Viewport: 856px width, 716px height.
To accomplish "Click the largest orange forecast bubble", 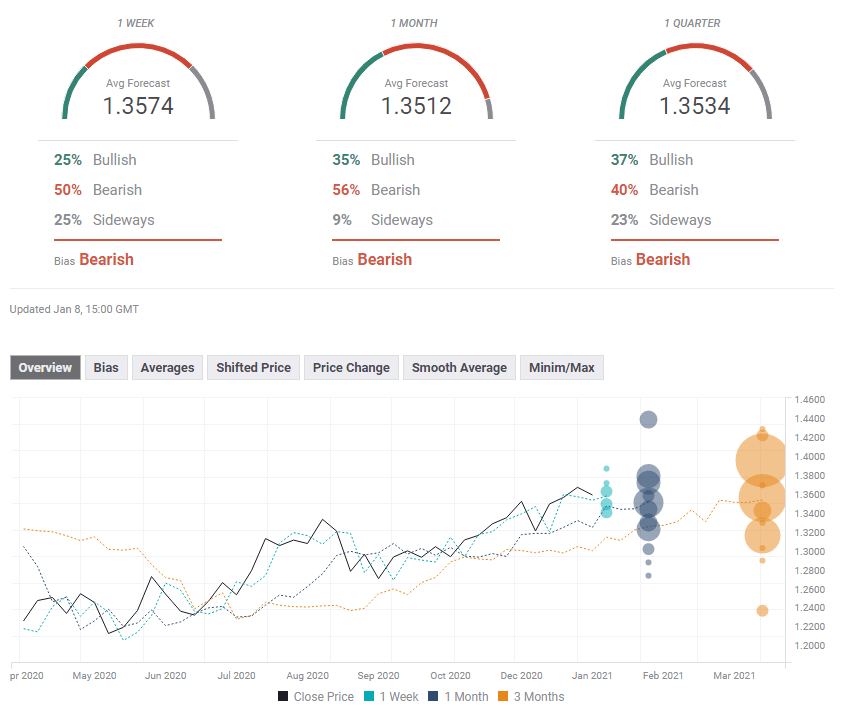I will point(762,460).
